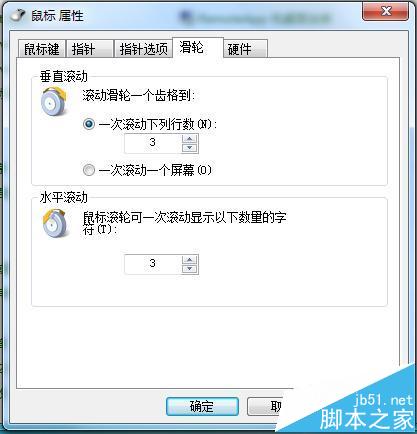Click the mouse icon in title bar
417x434 pixels.
[x=17, y=15]
